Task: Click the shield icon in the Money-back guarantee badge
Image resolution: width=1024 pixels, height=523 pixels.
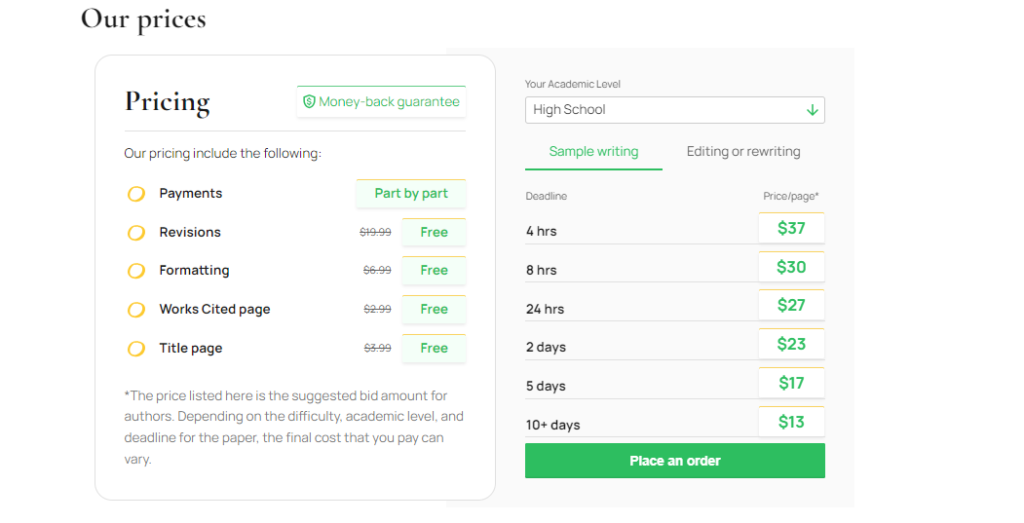Action: pos(309,101)
